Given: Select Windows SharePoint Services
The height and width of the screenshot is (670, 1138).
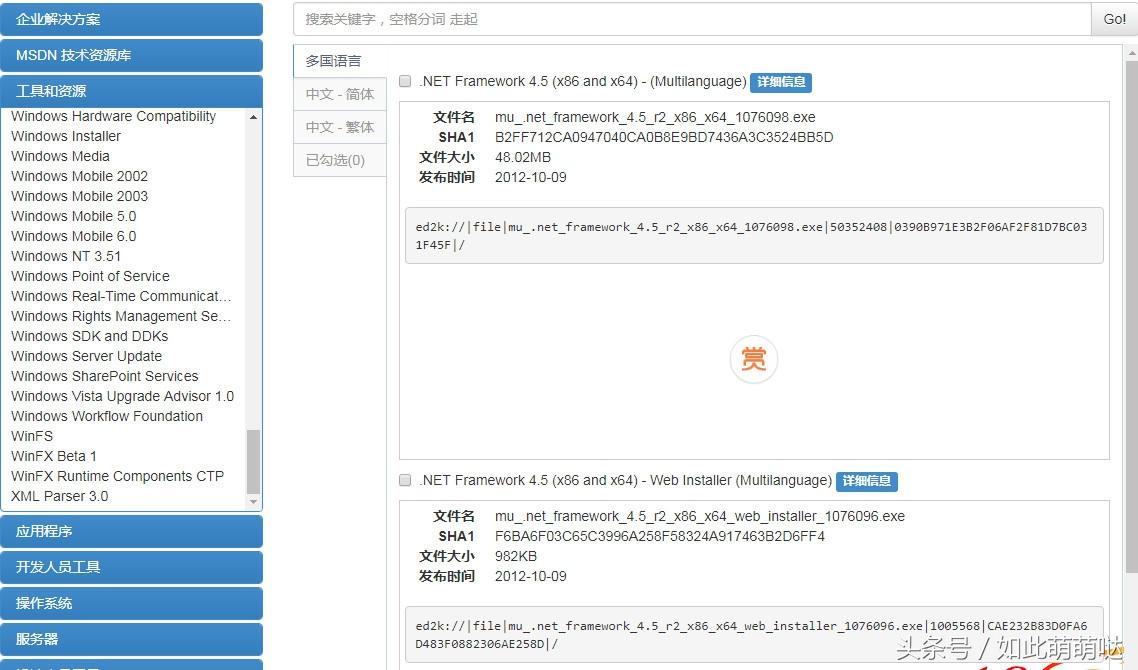Looking at the screenshot, I should click(x=105, y=376).
